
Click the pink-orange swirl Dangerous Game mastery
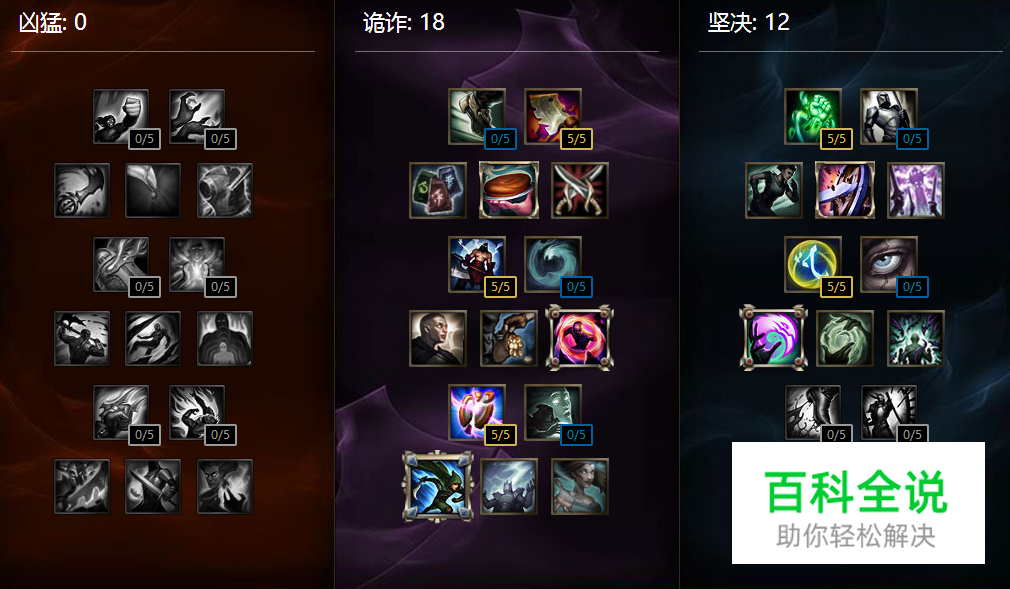580,338
